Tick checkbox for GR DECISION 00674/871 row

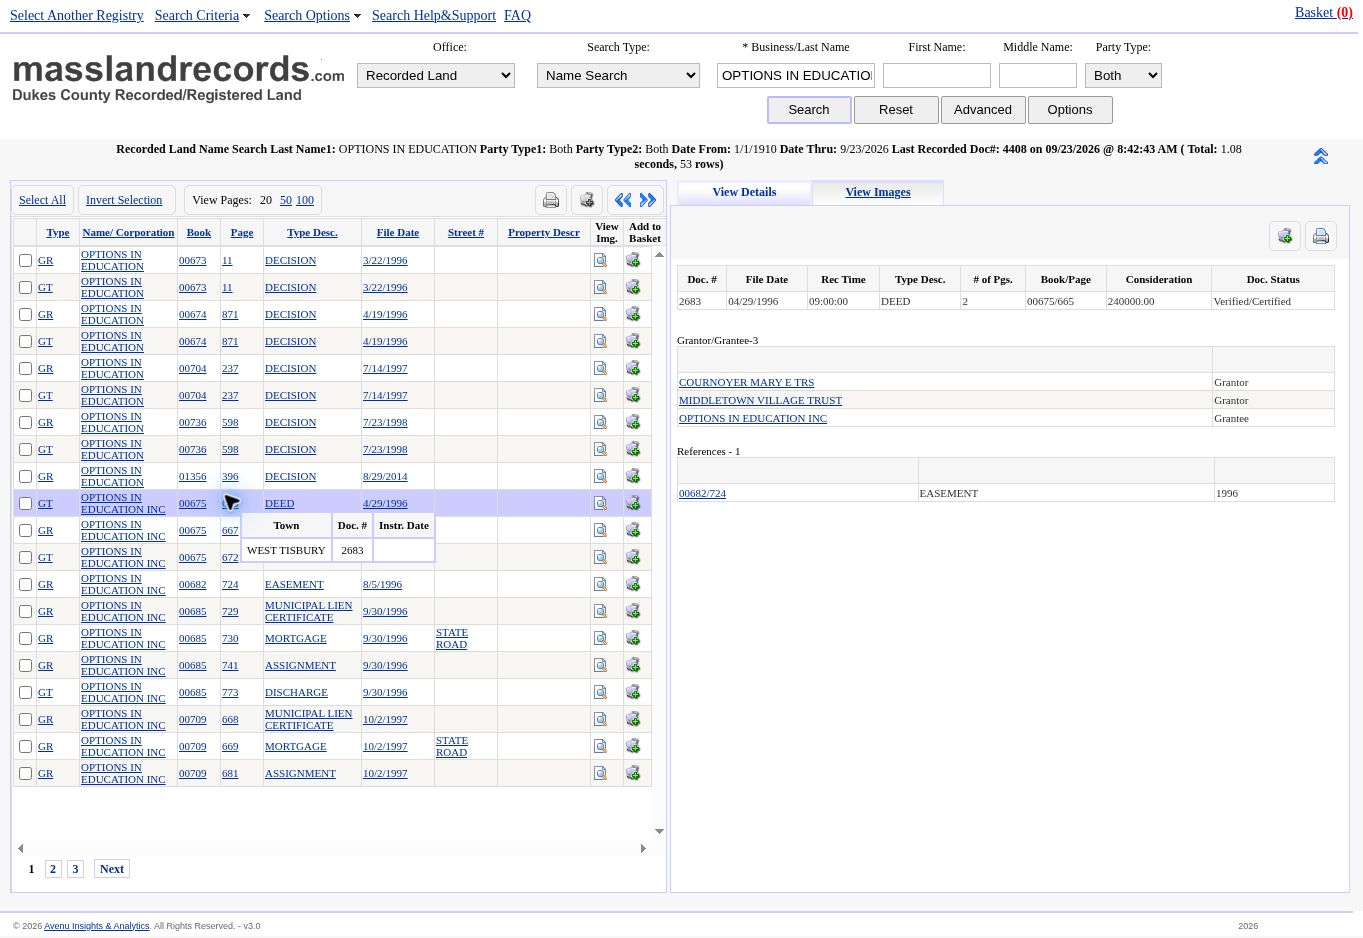pos(26,314)
